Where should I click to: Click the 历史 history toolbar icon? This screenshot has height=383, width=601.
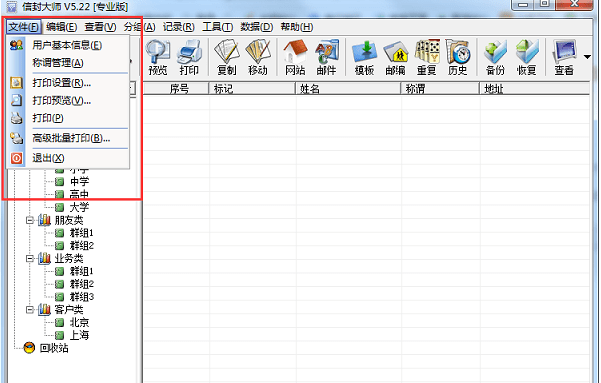coord(458,58)
